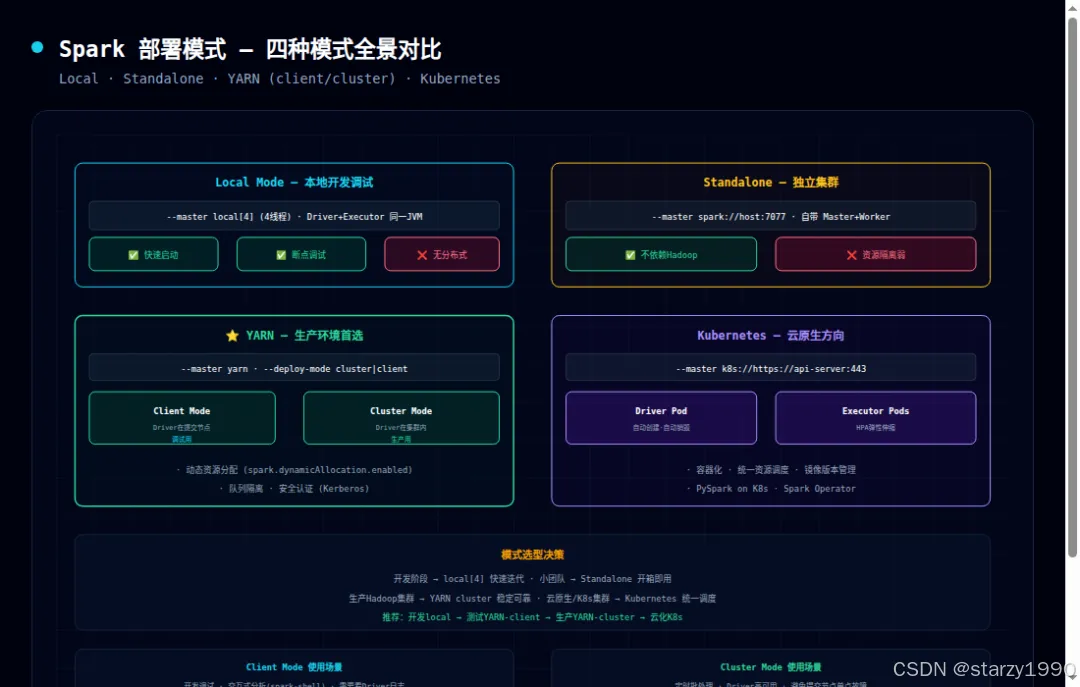Click the green line '推荐: 开发local → 测试YARN-client'
Screen dimensions: 1080x687
(x=461, y=617)
